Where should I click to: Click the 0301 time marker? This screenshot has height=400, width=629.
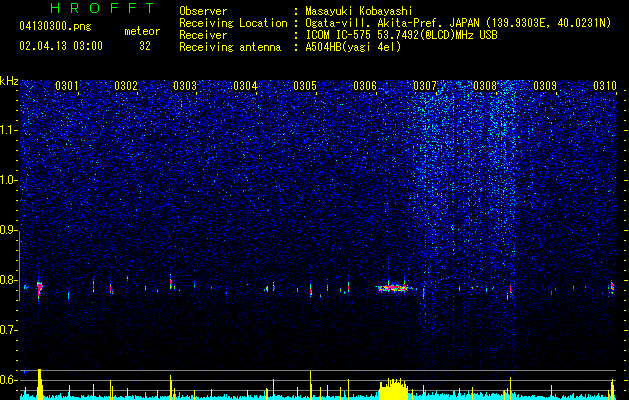coord(67,86)
